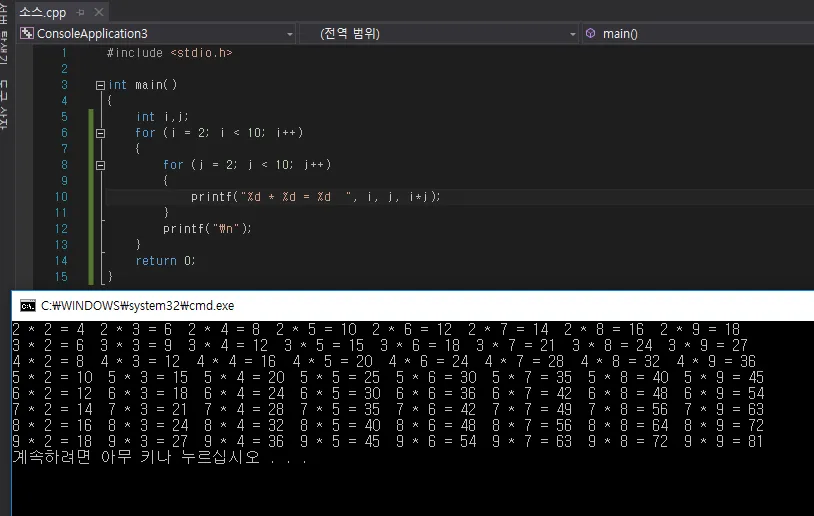The height and width of the screenshot is (516, 814).
Task: Click the 계속하려면 아무 키나 누르십시오 prompt
Action: click(160, 457)
